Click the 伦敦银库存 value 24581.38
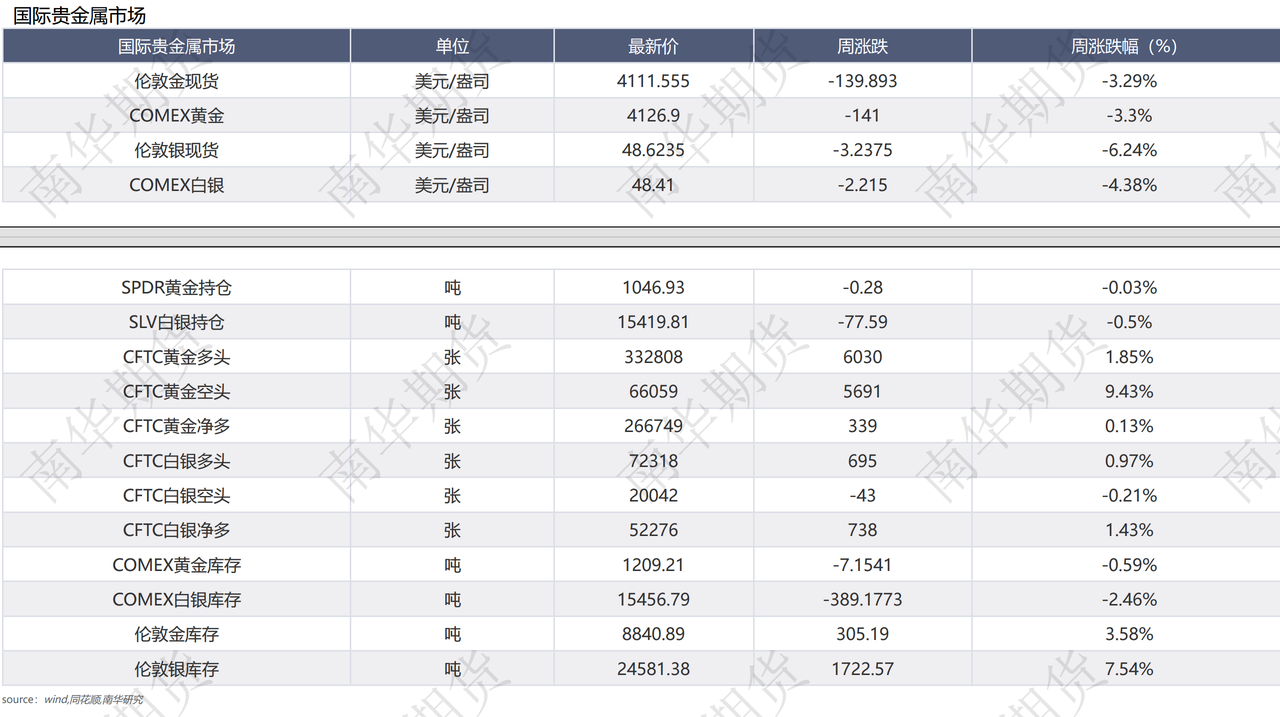Viewport: 1280px width, 717px height. pos(653,668)
